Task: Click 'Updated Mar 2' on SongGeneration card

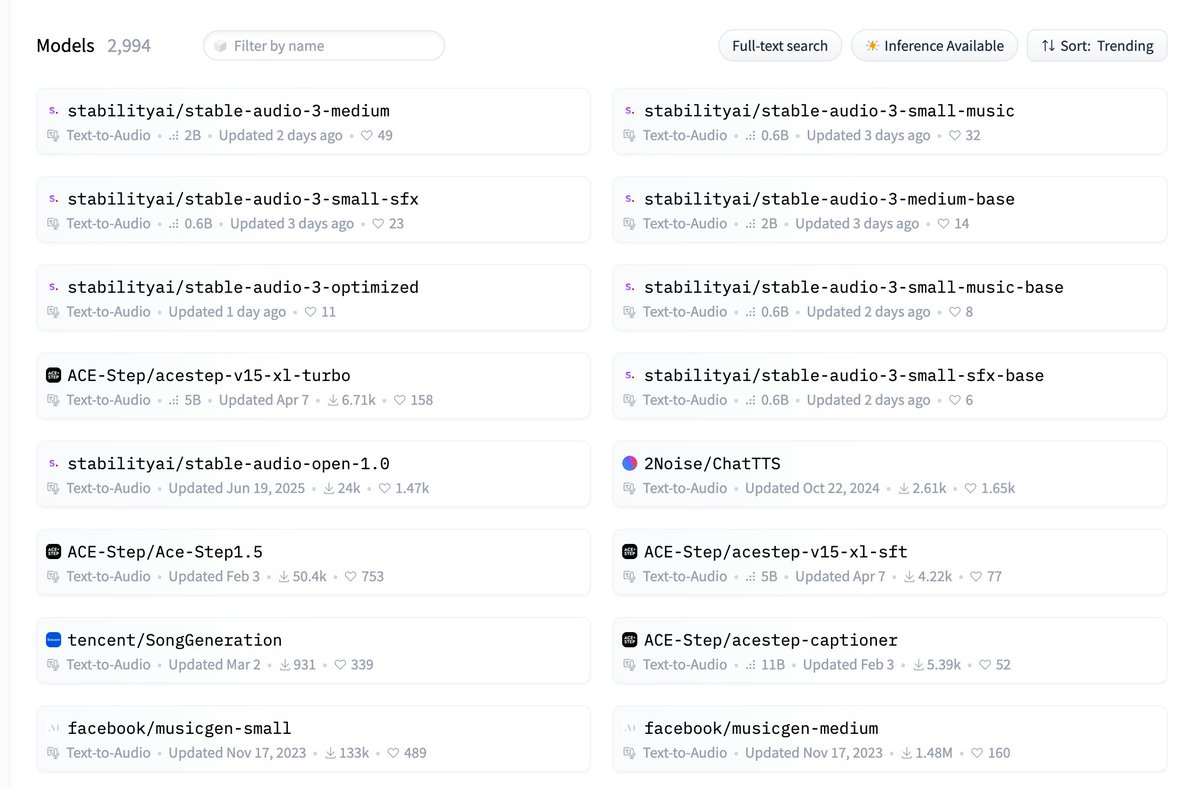Action: [x=214, y=665]
